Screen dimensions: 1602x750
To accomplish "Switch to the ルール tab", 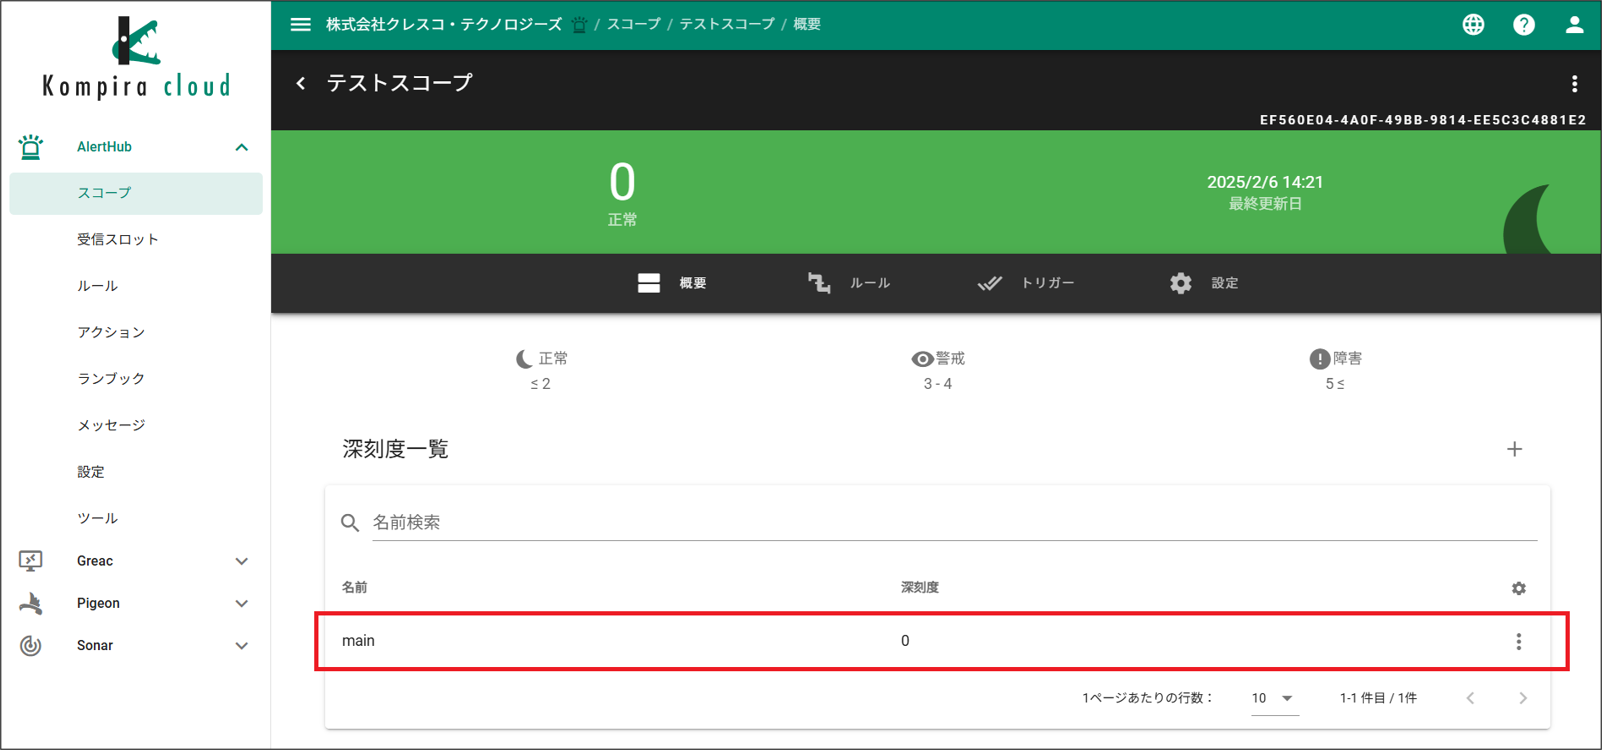I will point(848,283).
